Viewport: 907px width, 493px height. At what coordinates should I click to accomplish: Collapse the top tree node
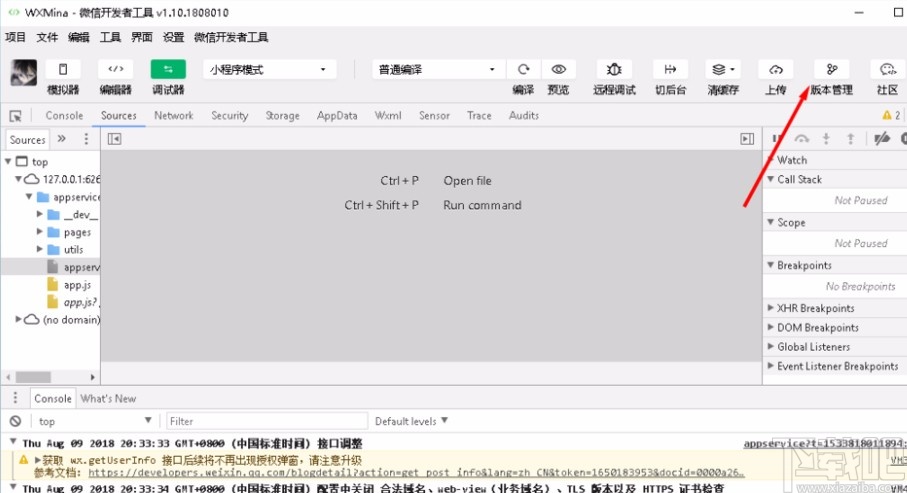pyautogui.click(x=8, y=161)
